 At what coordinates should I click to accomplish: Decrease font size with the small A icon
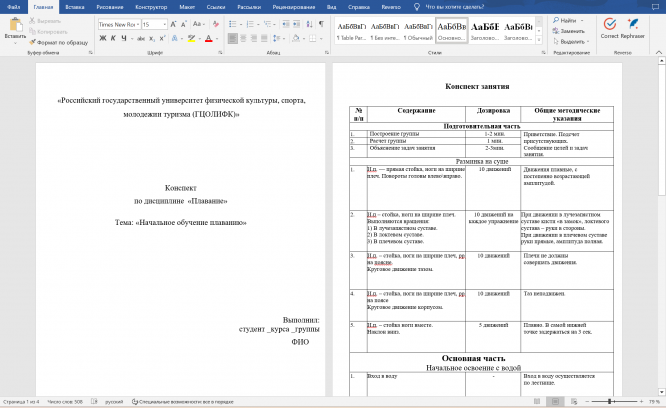pyautogui.click(x=183, y=24)
